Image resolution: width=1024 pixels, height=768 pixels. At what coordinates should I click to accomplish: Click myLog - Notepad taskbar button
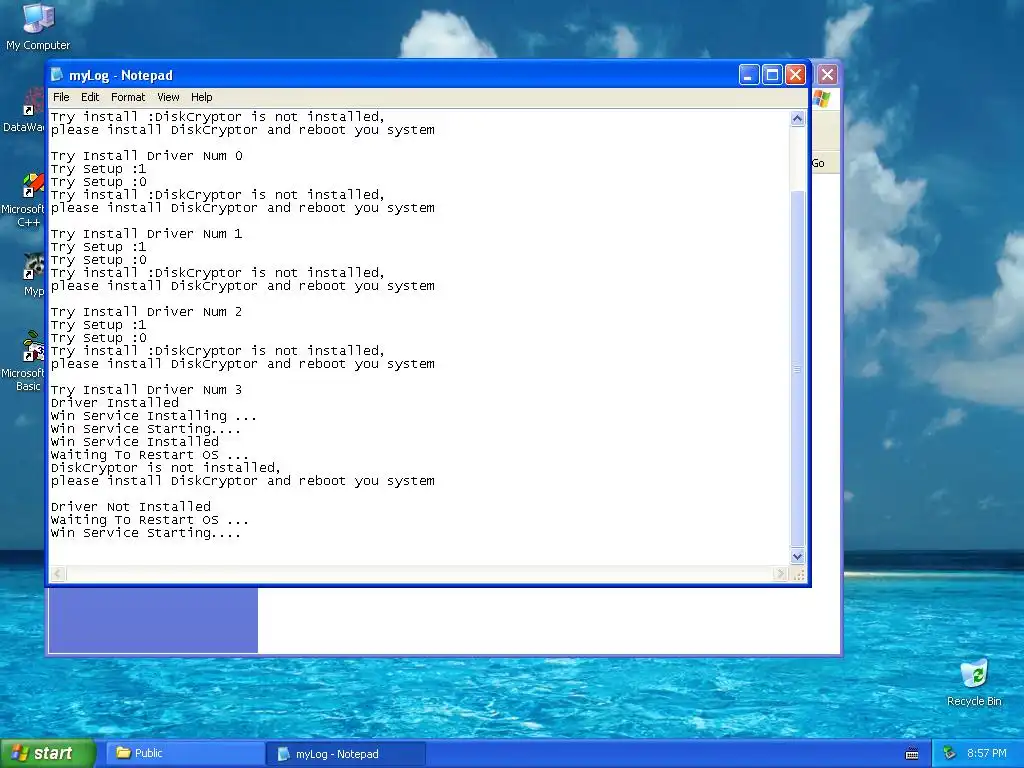coord(347,754)
